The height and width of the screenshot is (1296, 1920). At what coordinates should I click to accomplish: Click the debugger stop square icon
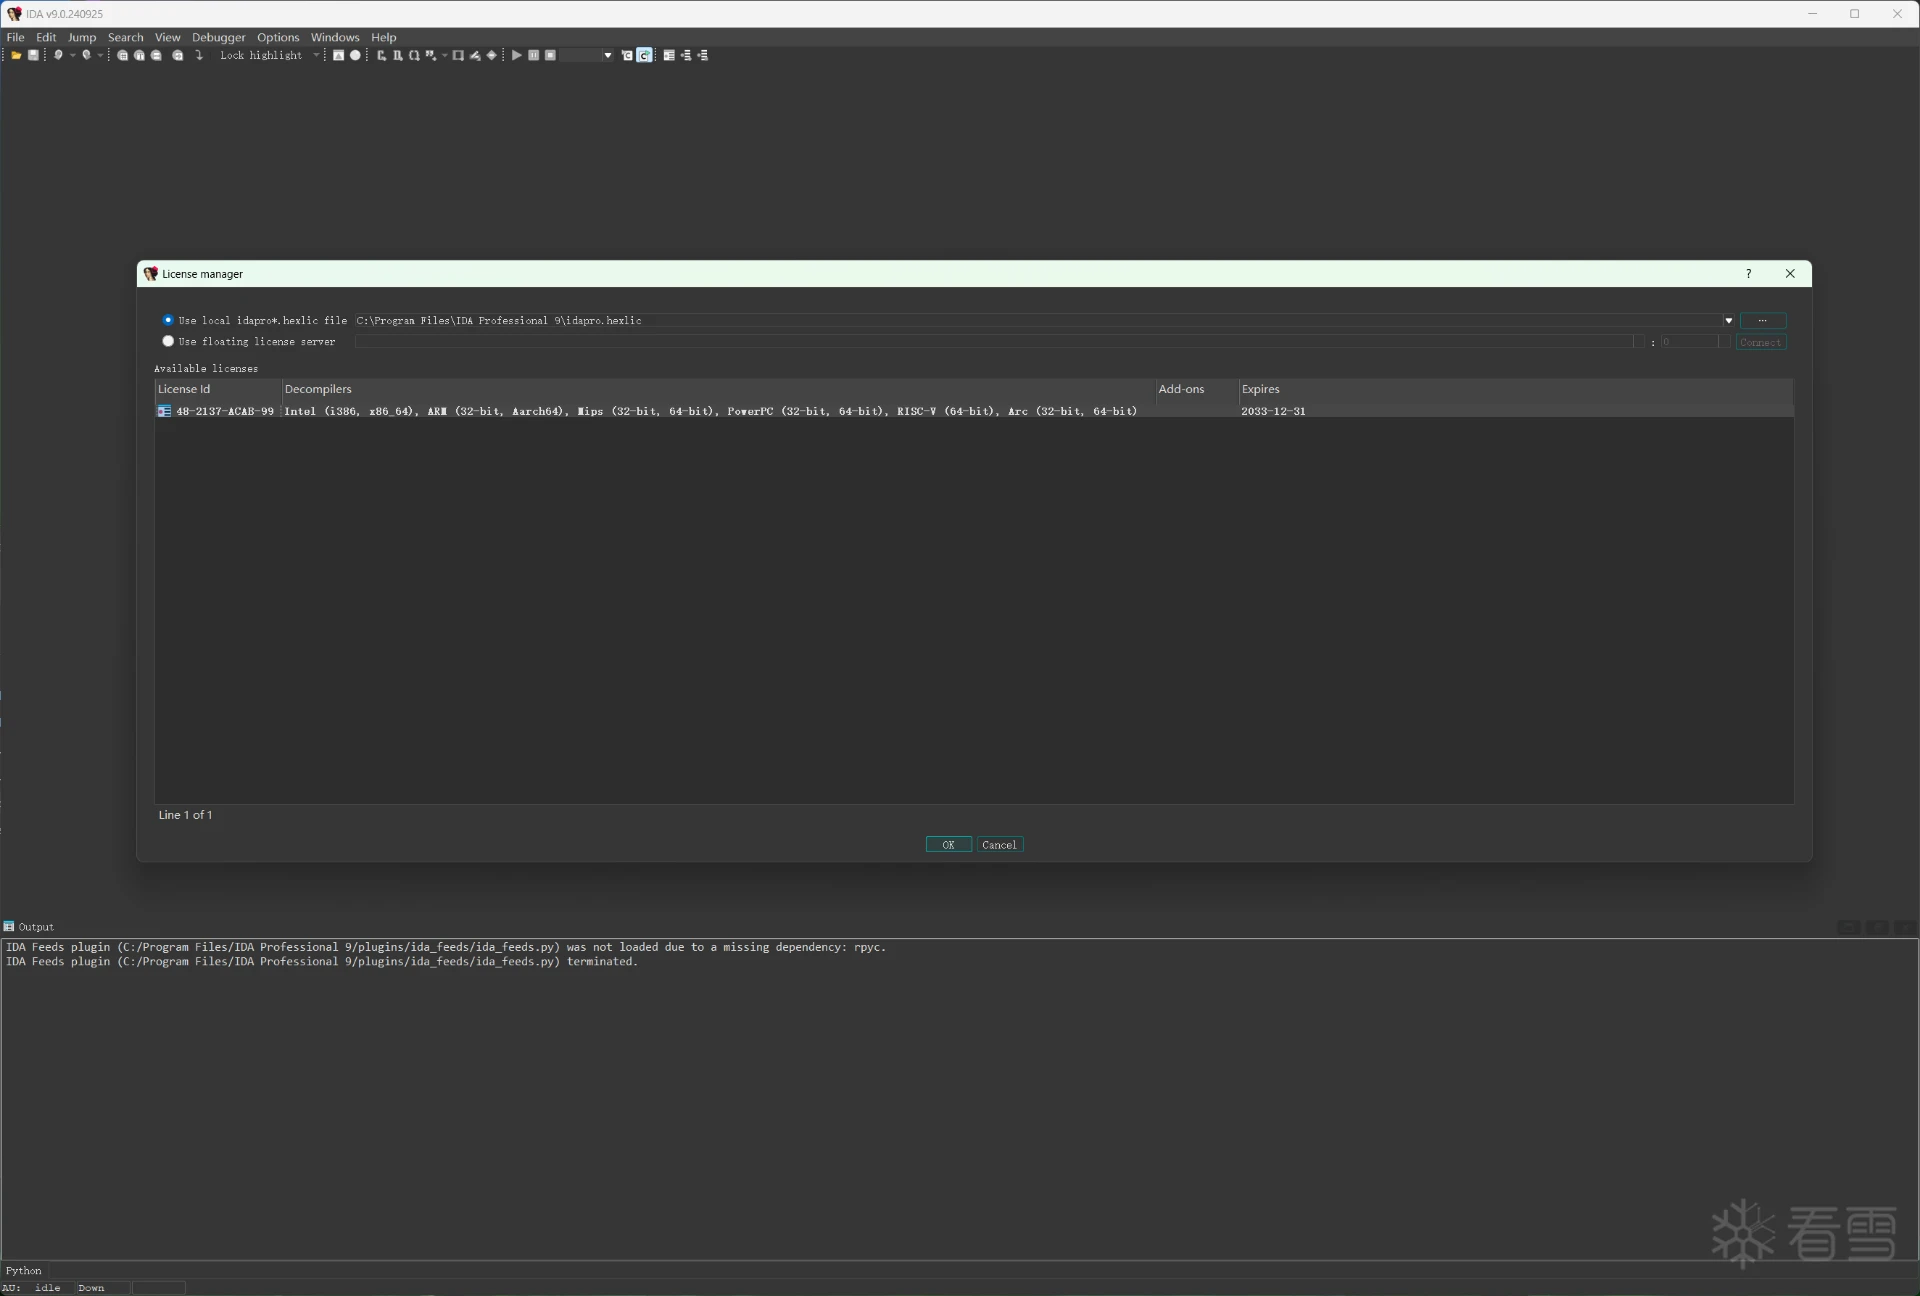point(550,56)
